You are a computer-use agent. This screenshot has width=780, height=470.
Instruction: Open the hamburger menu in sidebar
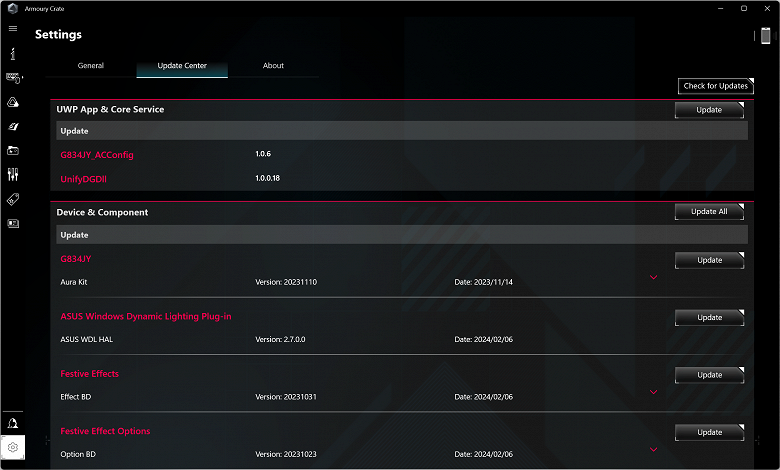click(x=13, y=28)
